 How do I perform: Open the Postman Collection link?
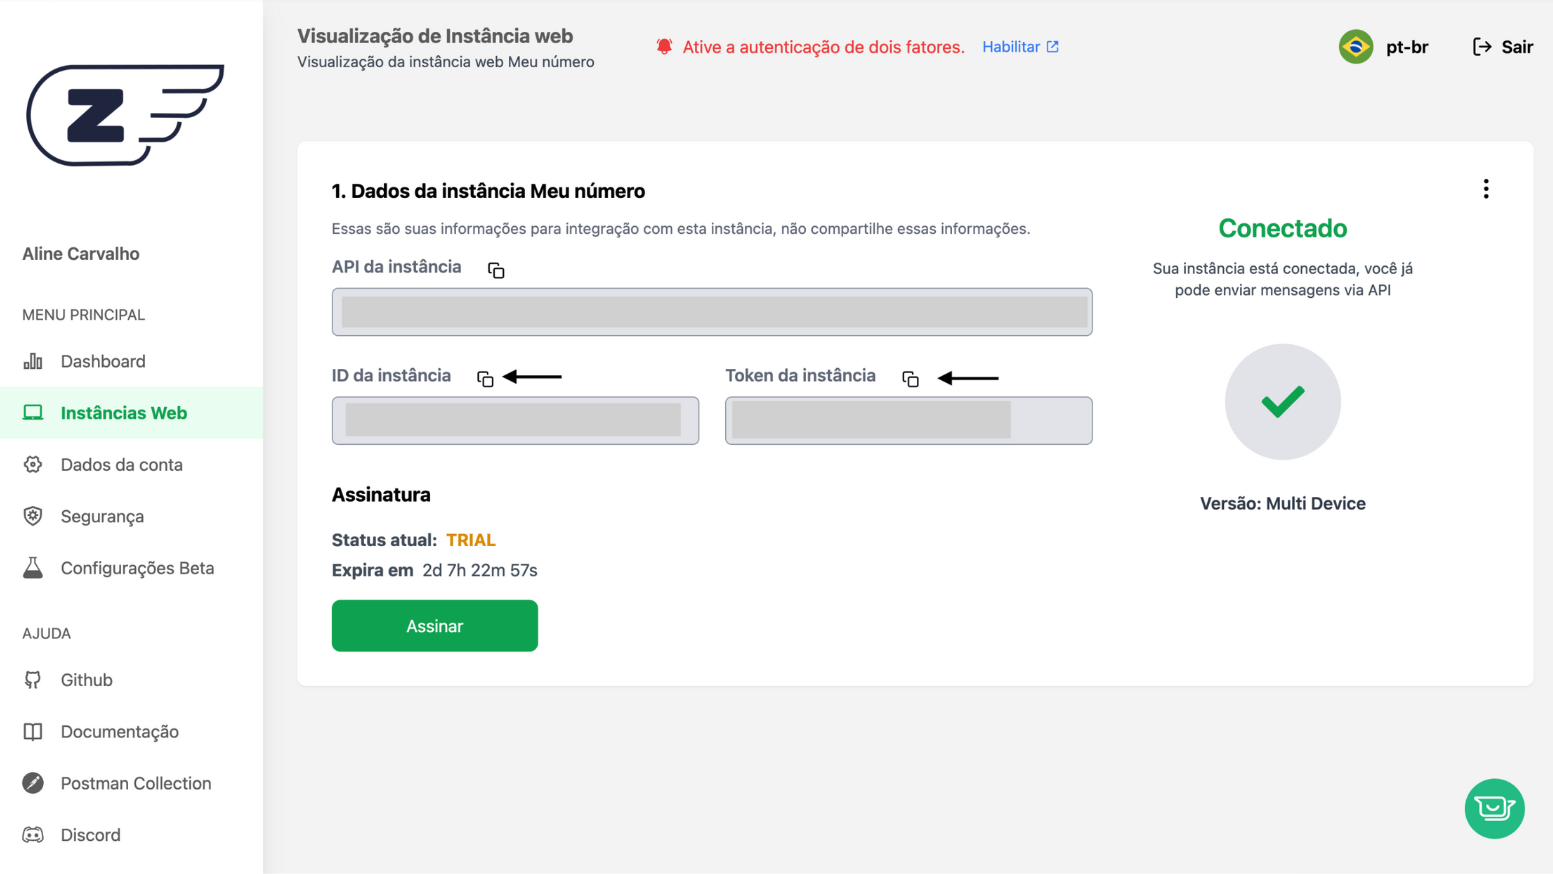click(x=136, y=783)
